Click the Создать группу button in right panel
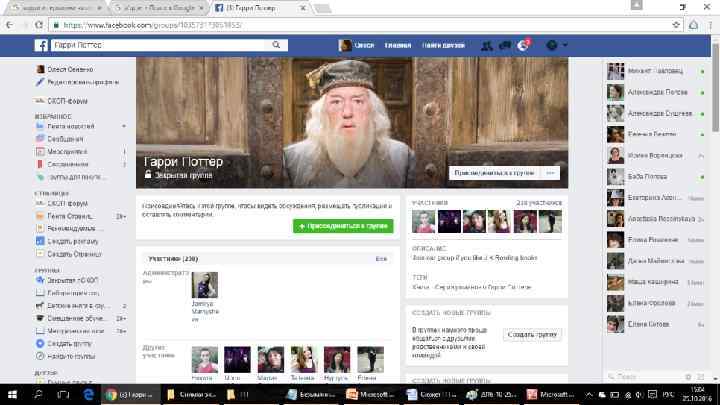 (532, 335)
